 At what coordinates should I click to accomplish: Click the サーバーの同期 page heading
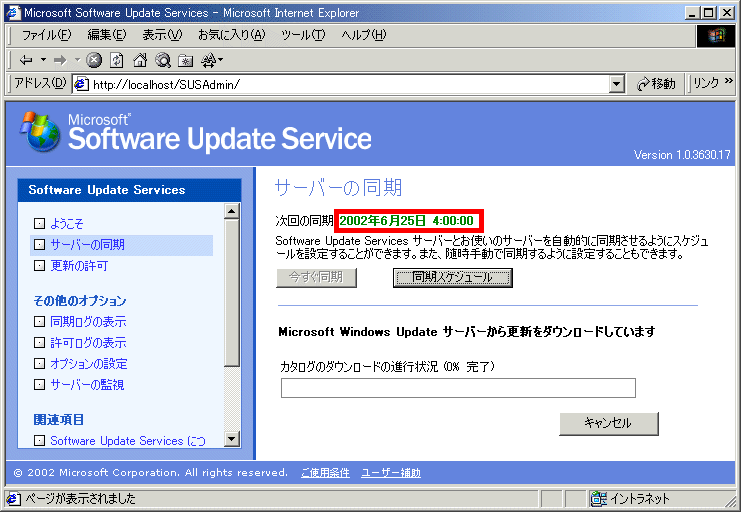(x=338, y=187)
